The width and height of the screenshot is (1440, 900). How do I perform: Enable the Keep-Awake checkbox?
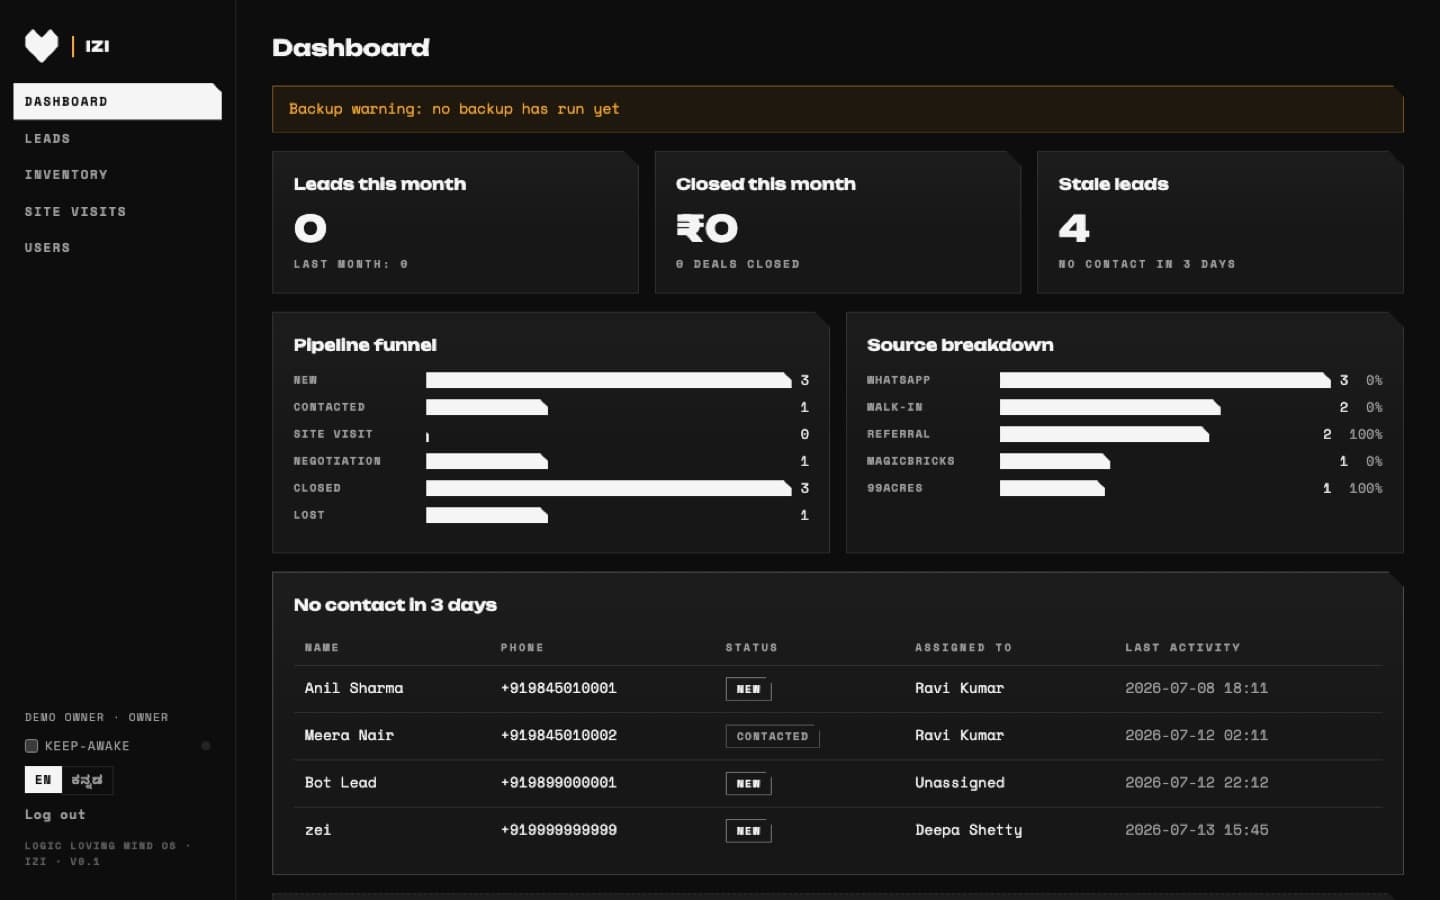point(31,746)
